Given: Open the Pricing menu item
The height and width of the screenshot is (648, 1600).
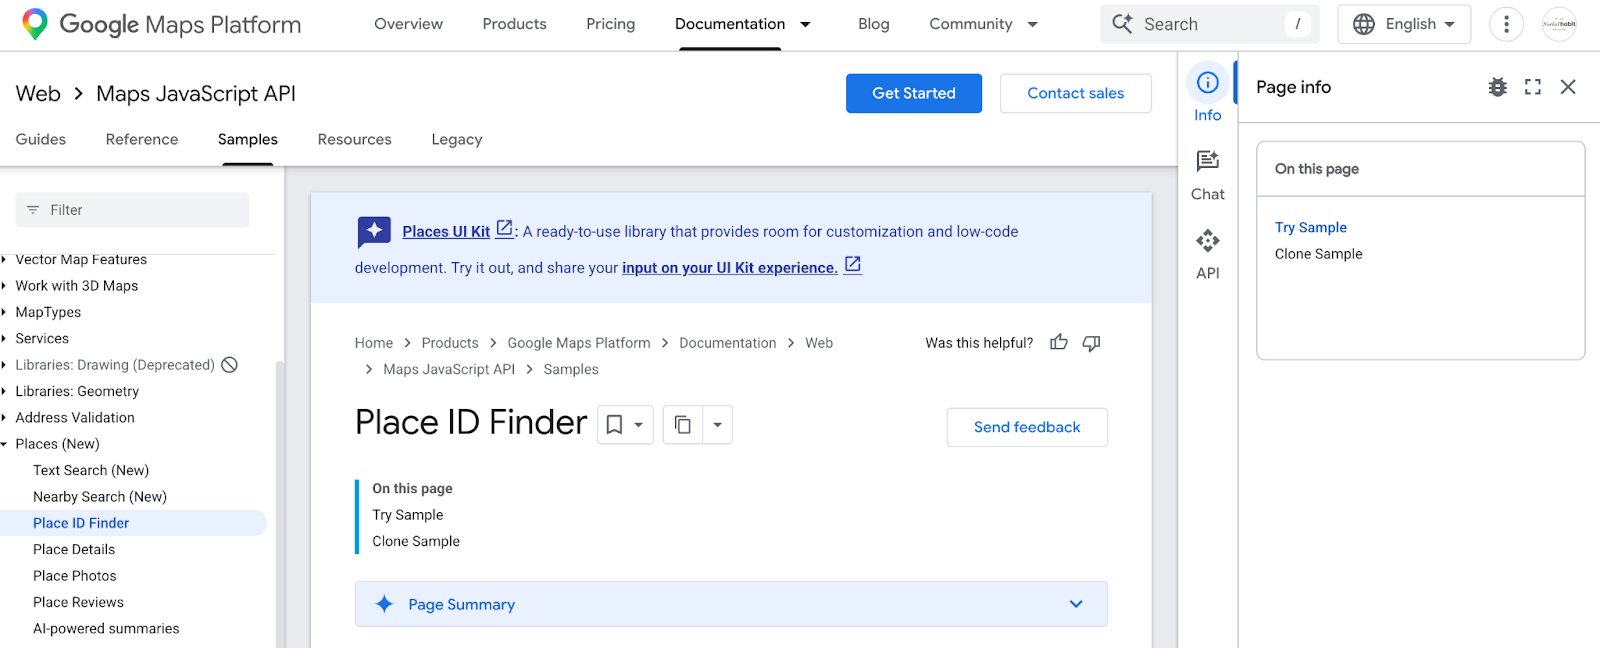Looking at the screenshot, I should coord(610,24).
